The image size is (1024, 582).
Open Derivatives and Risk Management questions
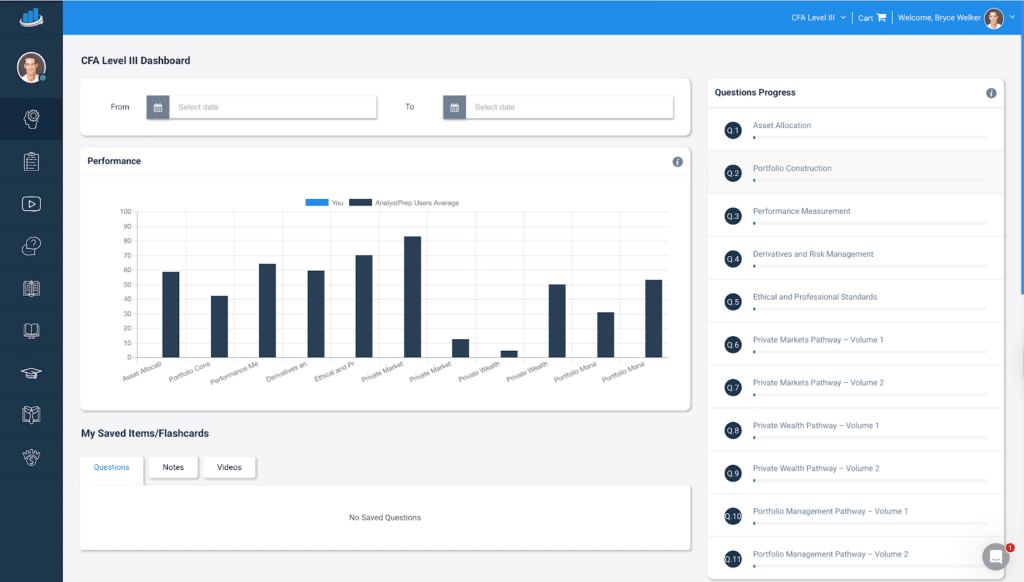(812, 254)
